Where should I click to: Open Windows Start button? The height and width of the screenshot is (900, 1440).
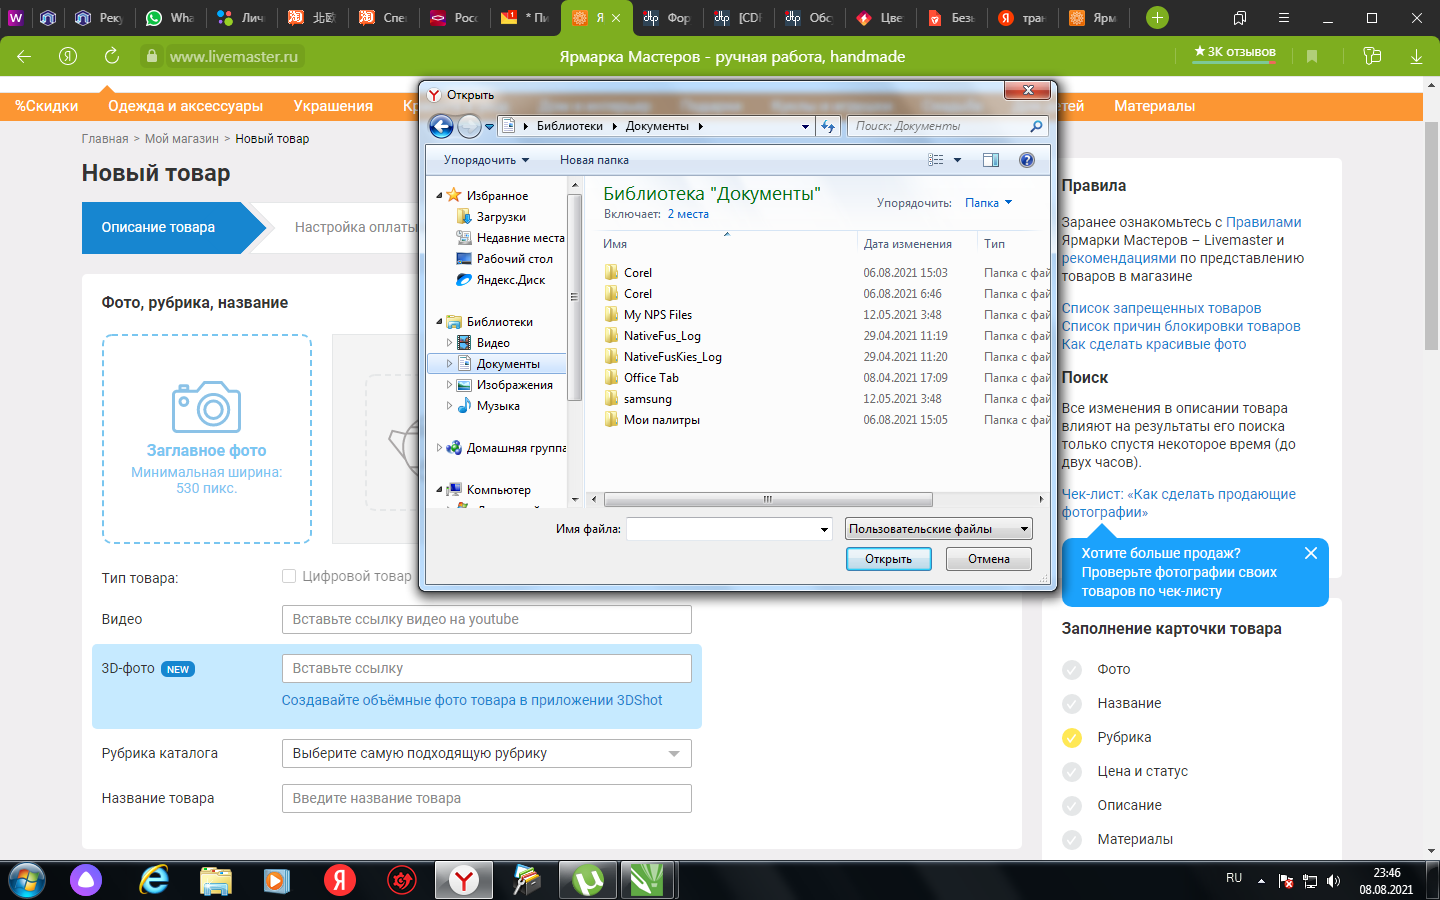click(26, 880)
